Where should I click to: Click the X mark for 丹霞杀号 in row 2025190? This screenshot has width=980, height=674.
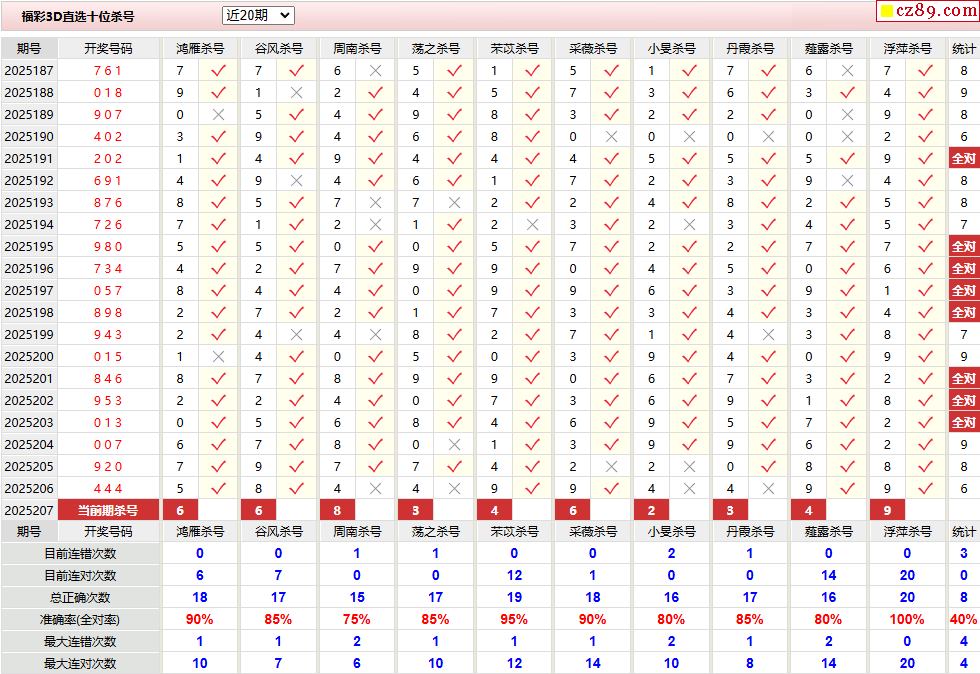(x=768, y=136)
